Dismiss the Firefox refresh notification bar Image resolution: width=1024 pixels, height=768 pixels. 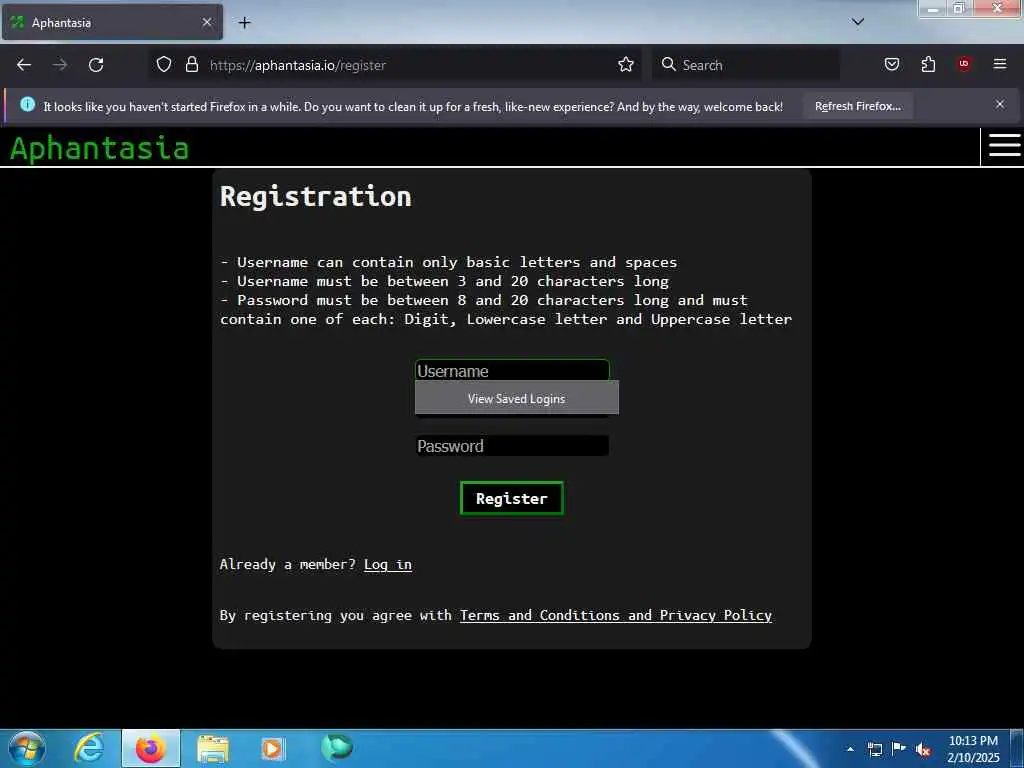coord(1000,104)
